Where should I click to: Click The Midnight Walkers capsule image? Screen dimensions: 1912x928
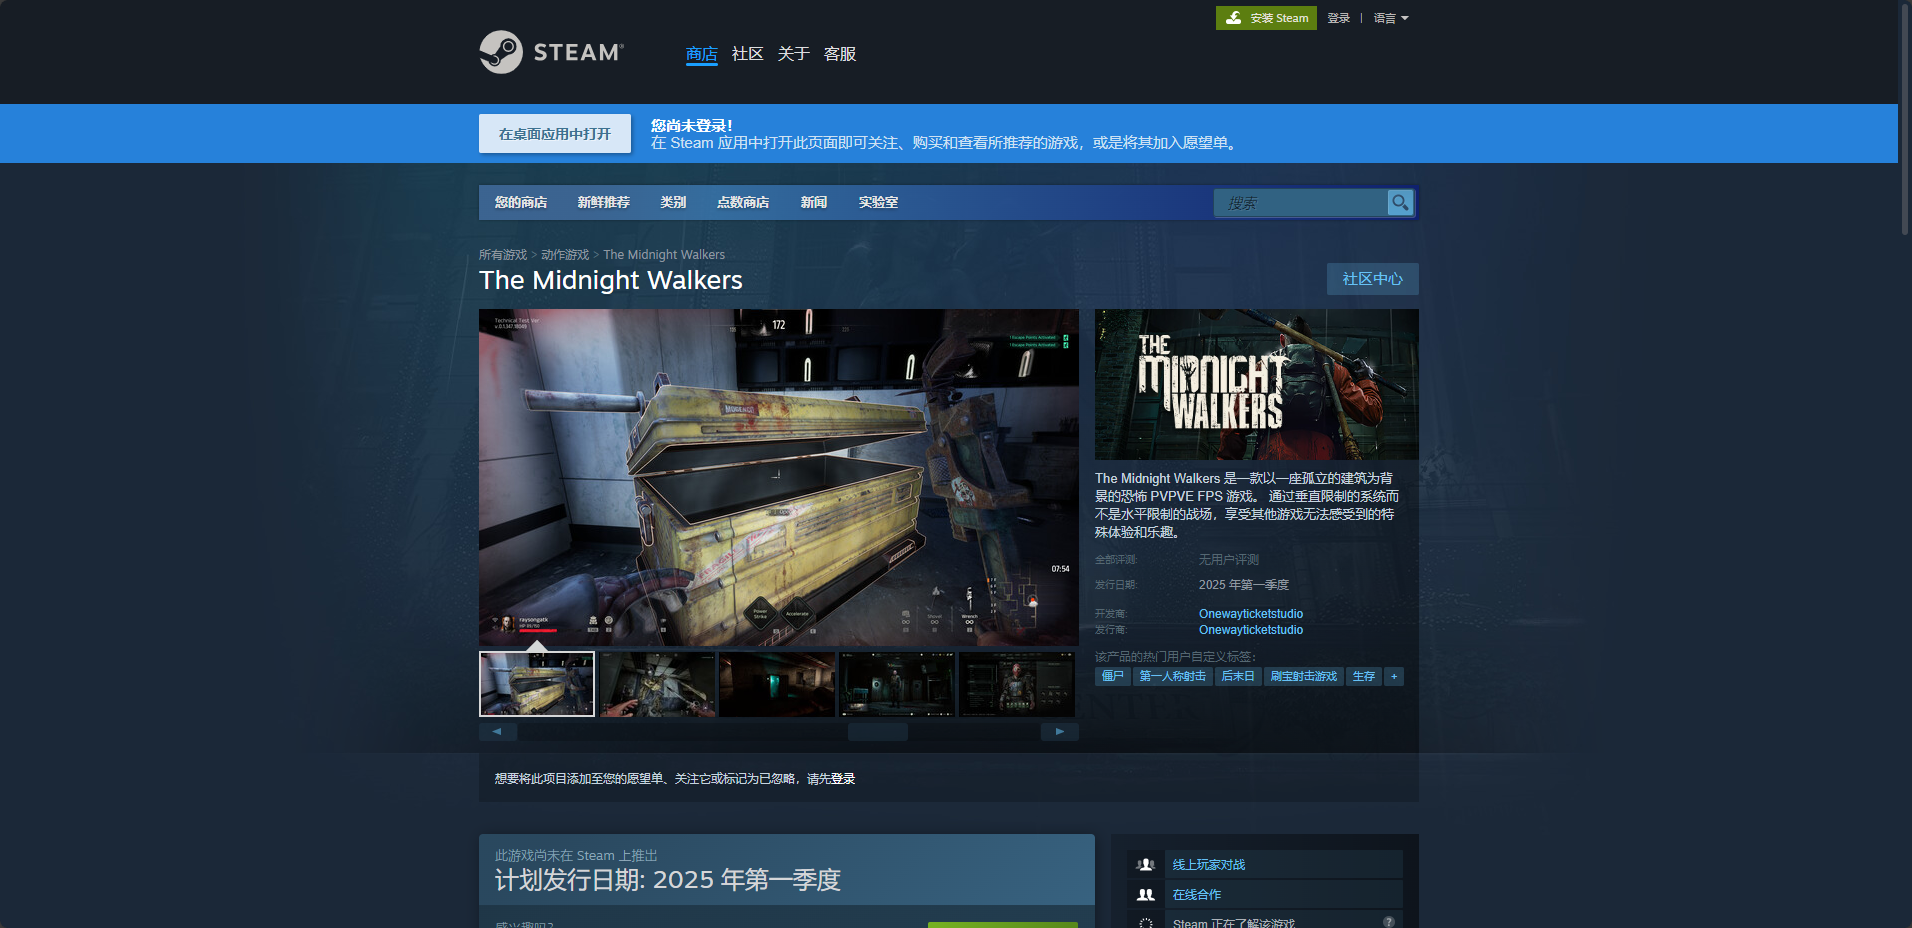(x=1257, y=384)
